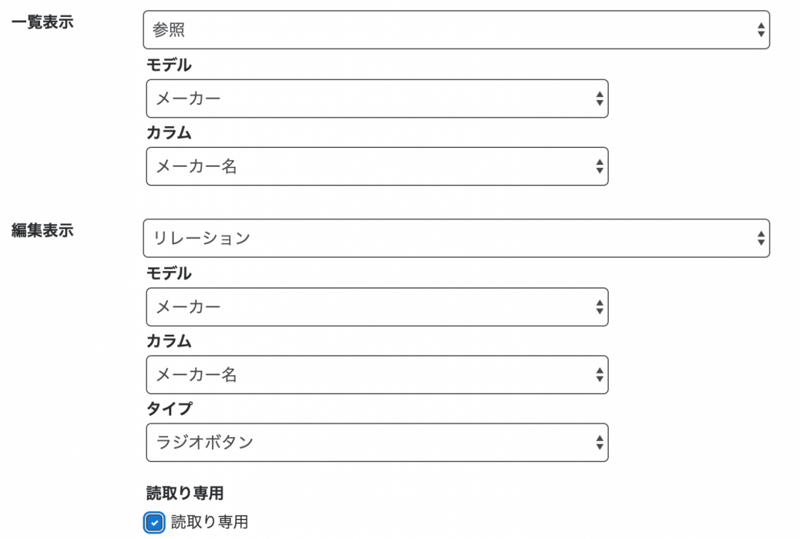Click the arrows icon on the ラジオボタン select
Viewport: 800px width, 539px height.
599,442
